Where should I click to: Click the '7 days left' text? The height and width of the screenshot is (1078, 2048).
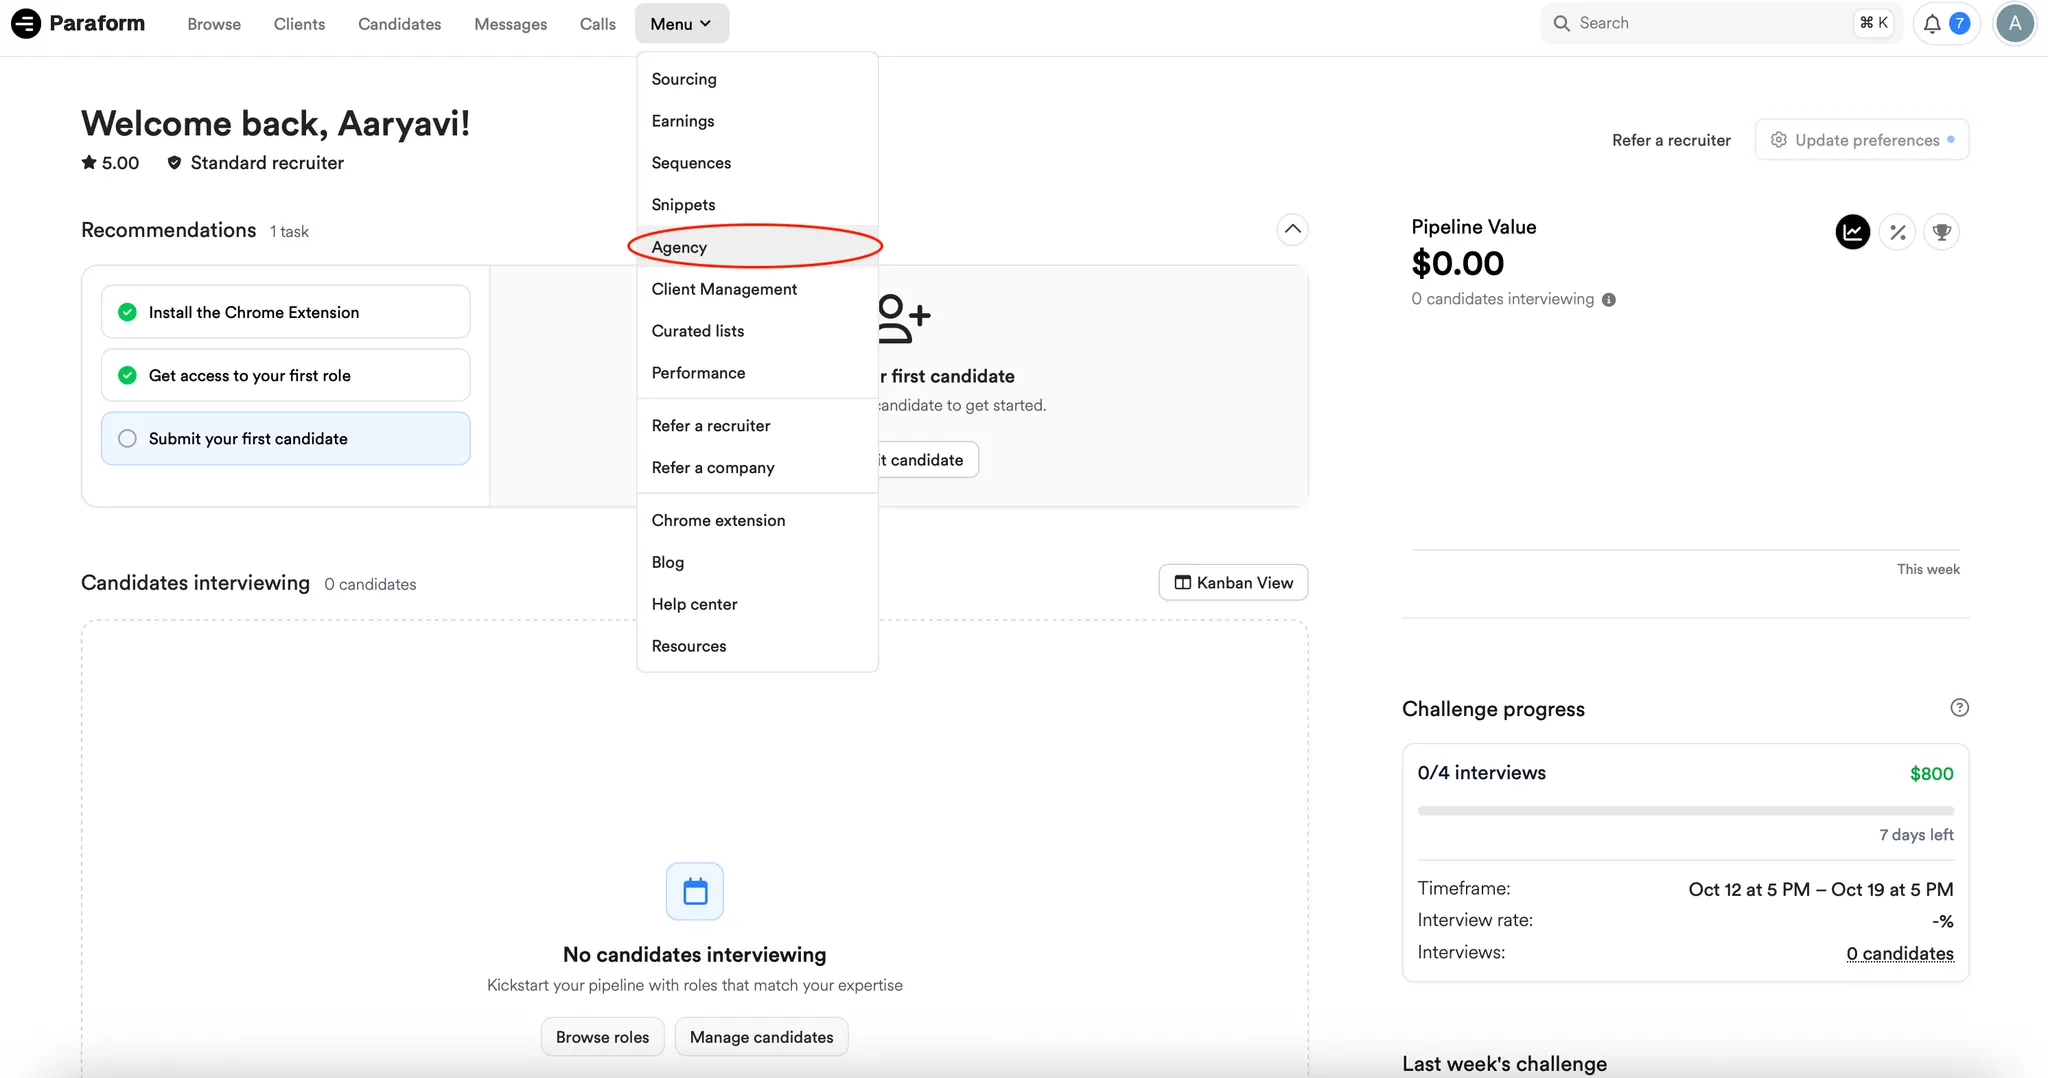coord(1916,835)
